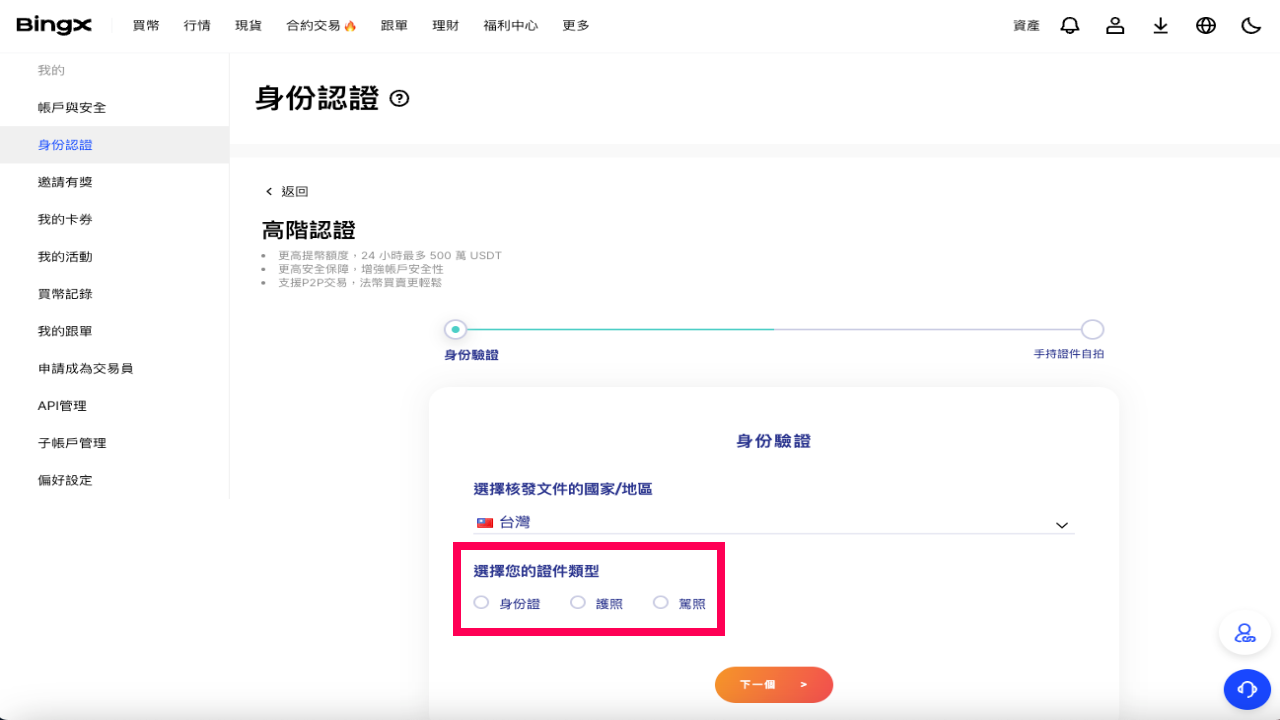Open 買幣記錄 in sidebar
1280x720 pixels.
(115, 294)
